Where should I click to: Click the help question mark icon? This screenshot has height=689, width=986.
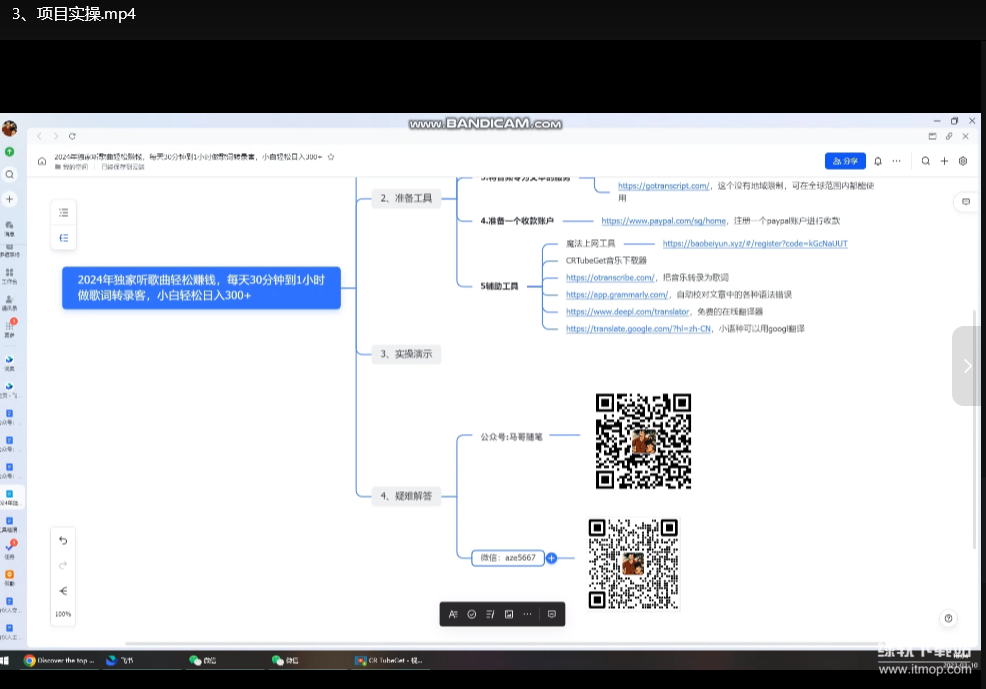pos(948,619)
